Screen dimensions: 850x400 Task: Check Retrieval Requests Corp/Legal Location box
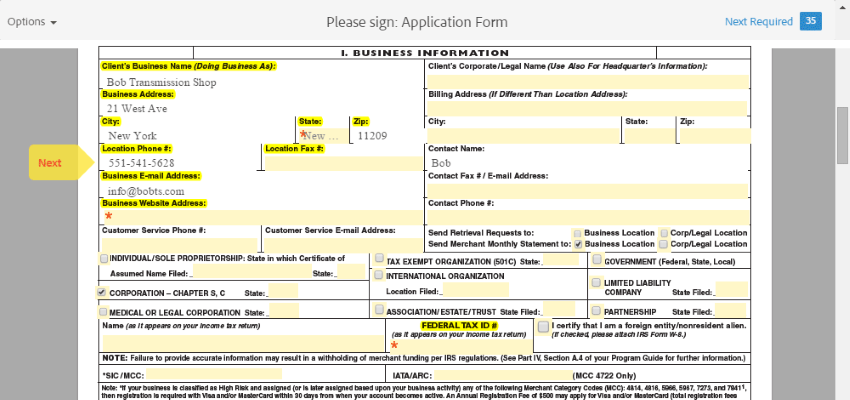[664, 233]
